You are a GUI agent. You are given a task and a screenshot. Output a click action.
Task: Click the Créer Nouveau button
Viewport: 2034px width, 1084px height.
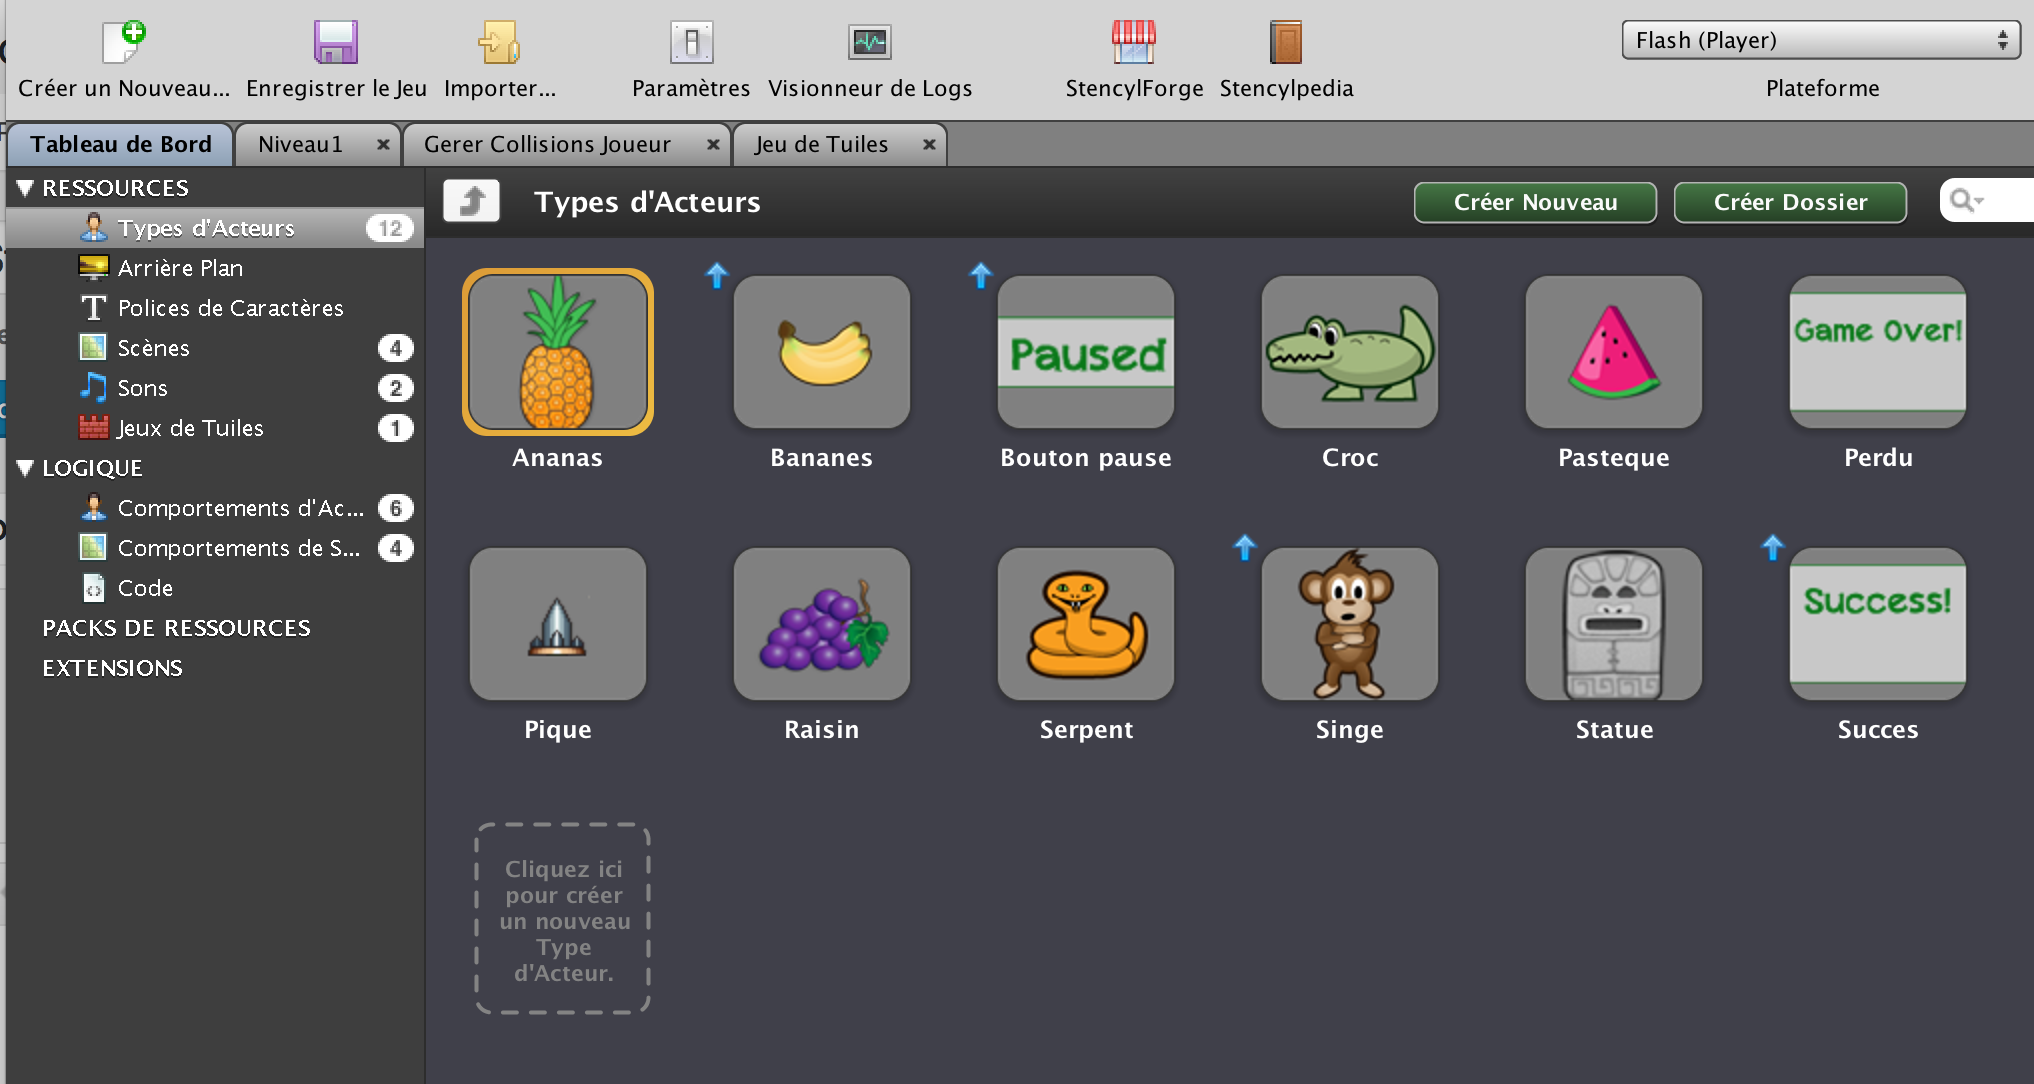(1534, 202)
